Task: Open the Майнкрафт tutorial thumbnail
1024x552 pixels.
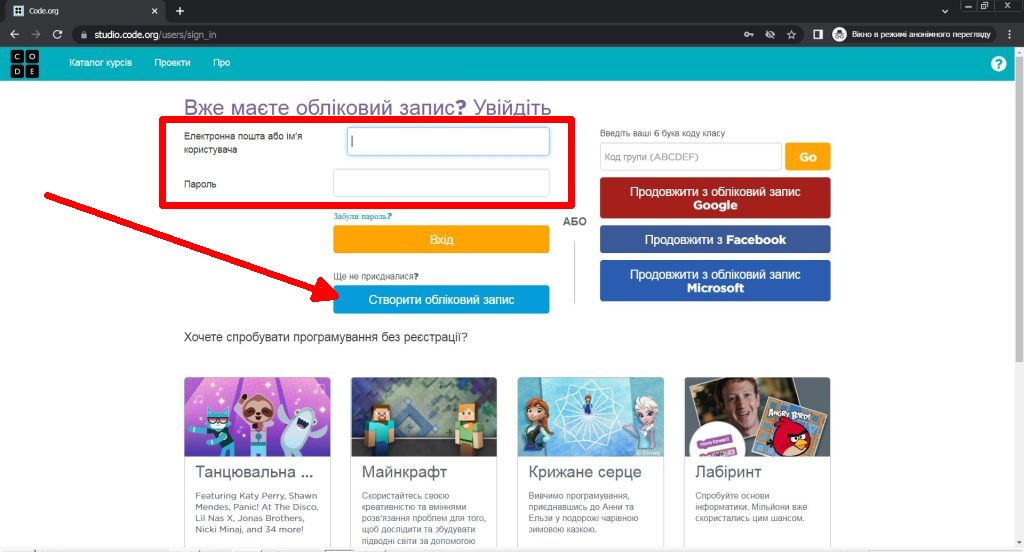Action: [424, 417]
